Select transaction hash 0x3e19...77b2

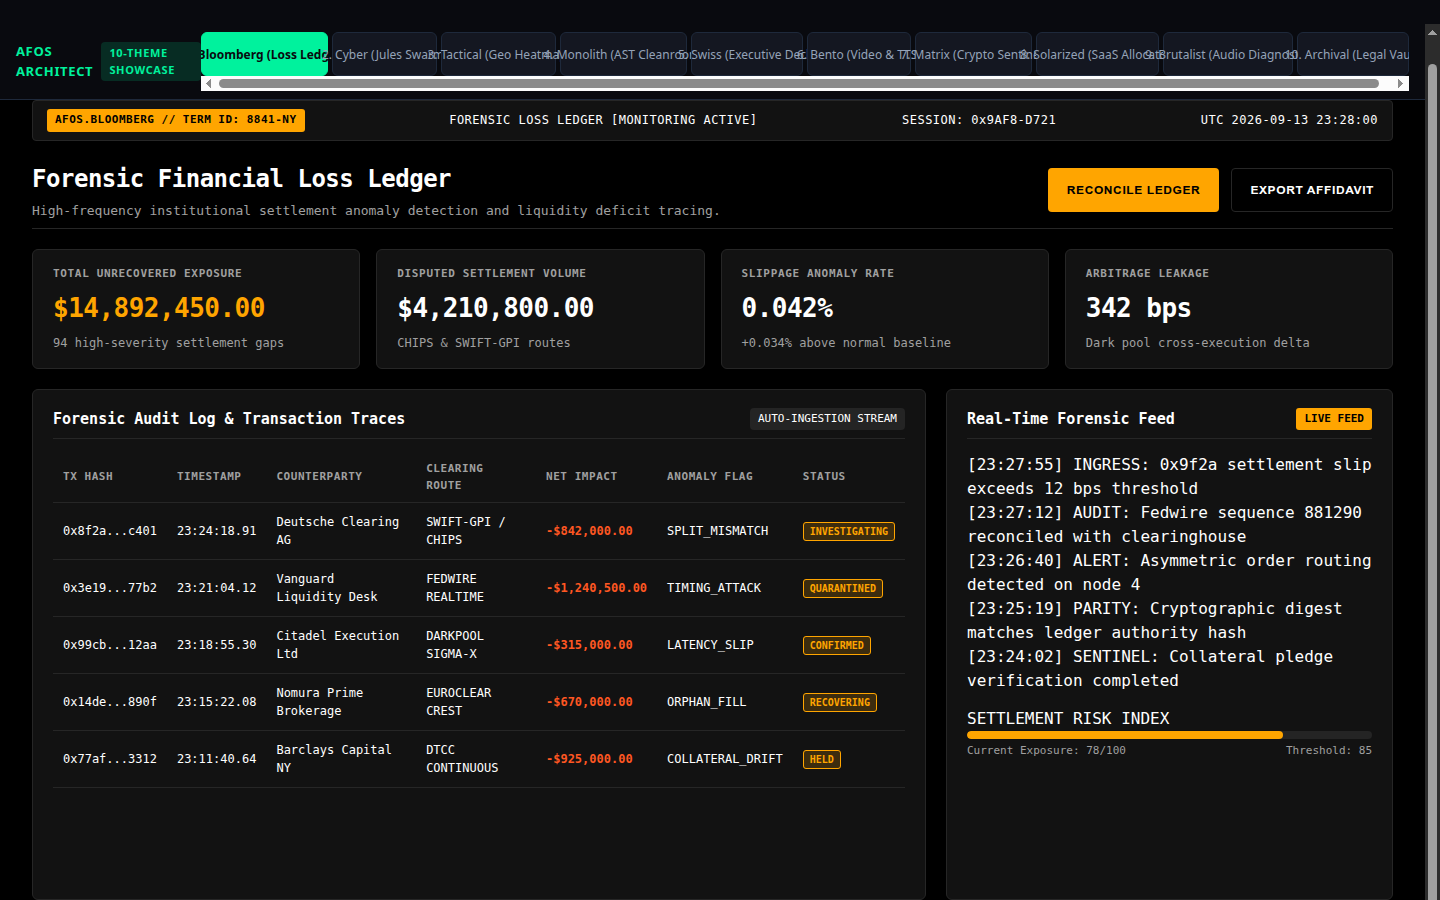pos(110,588)
